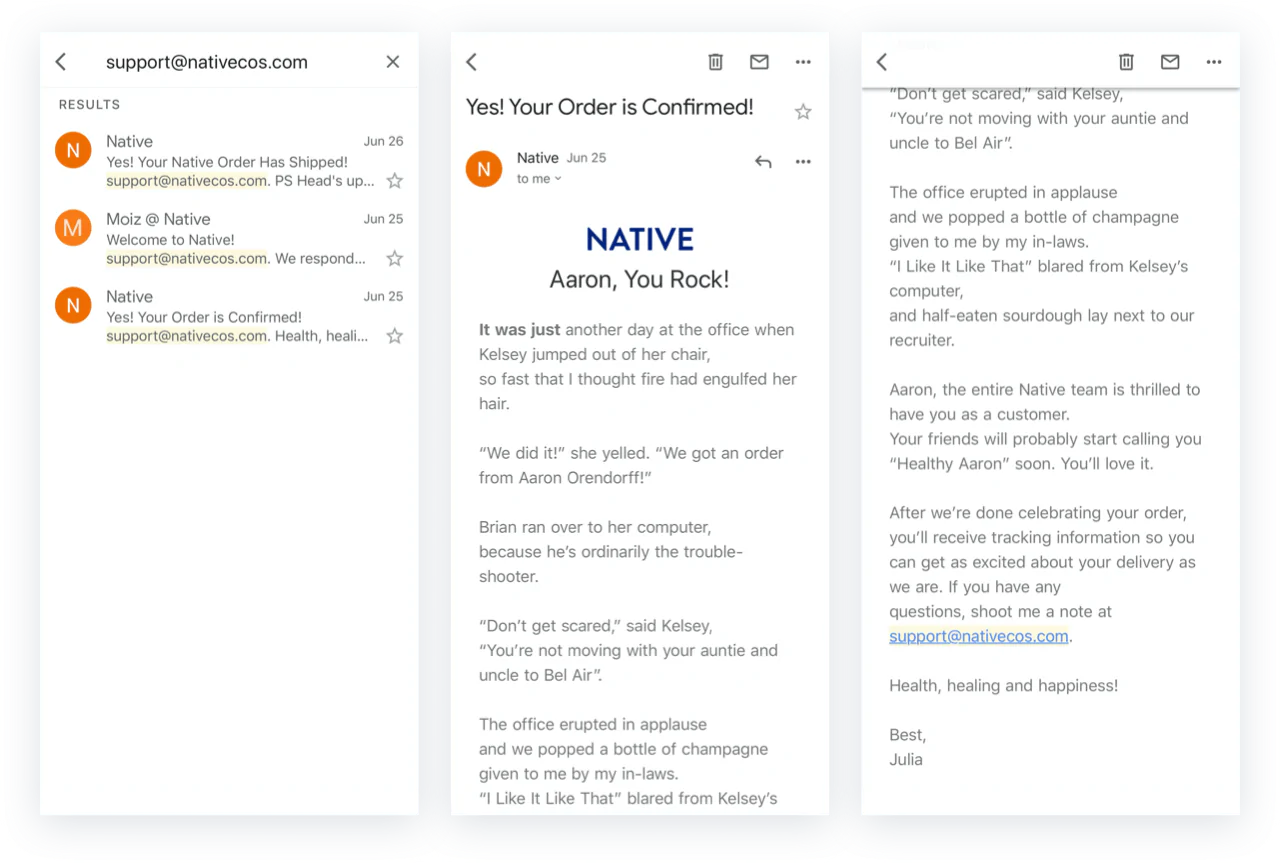Expand recipient details 'to me'

(539, 179)
